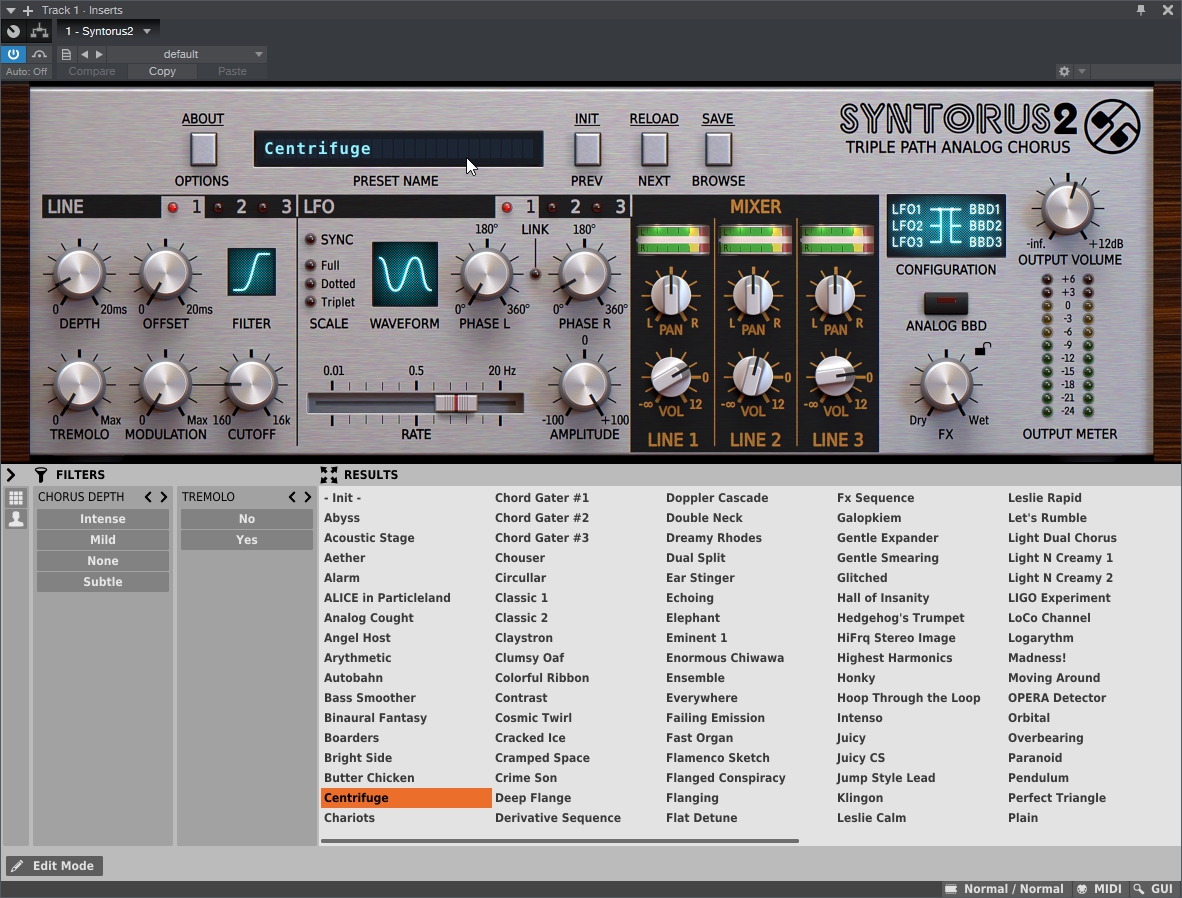Open the gear settings icon

click(x=1064, y=71)
